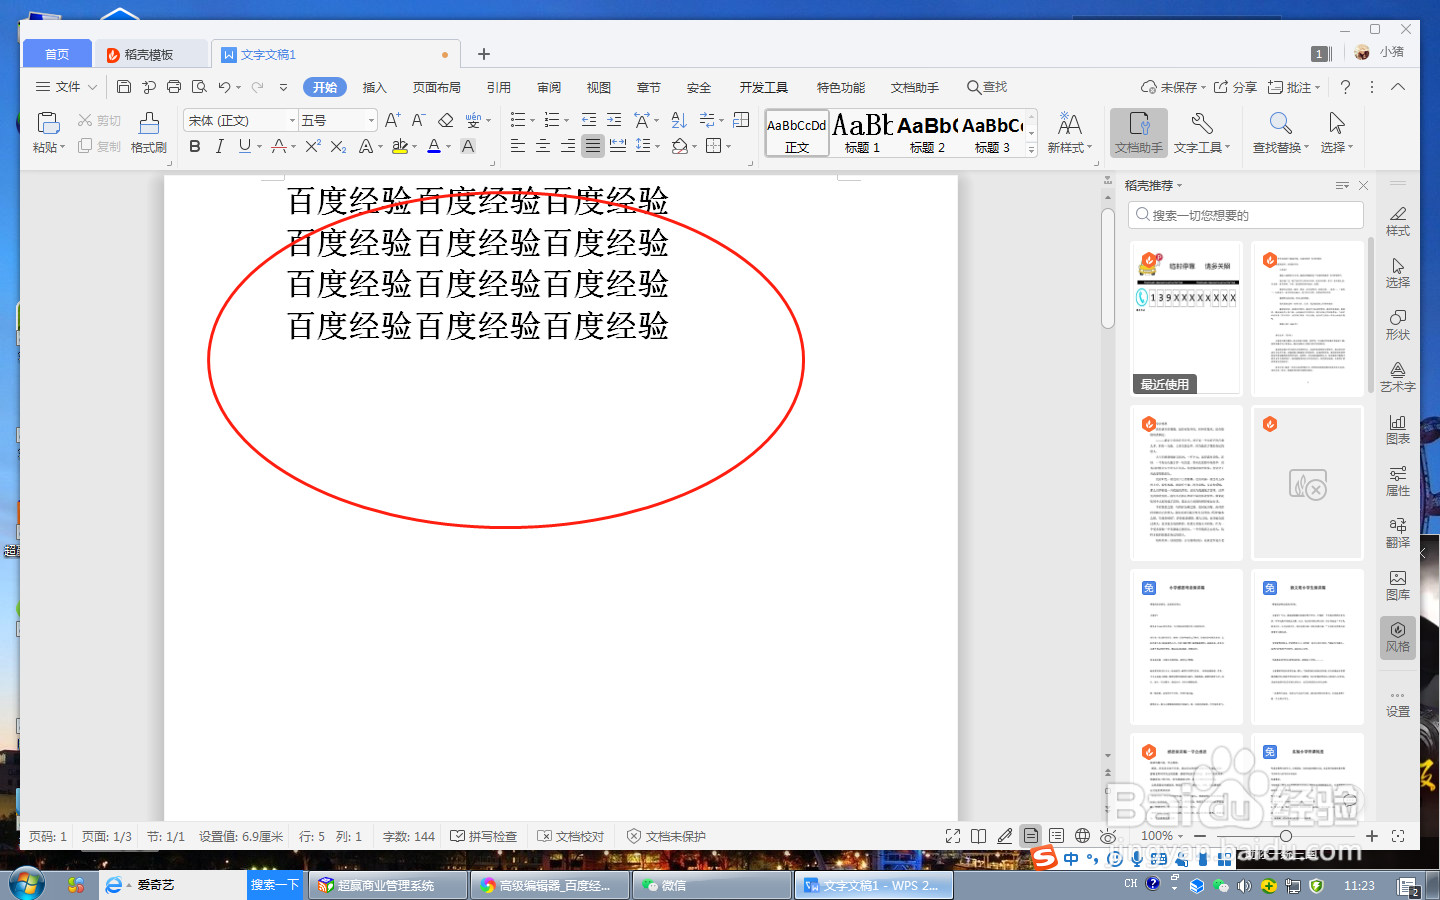Screen dimensions: 1440x900
Task: Align paragraph text right
Action: [568, 146]
